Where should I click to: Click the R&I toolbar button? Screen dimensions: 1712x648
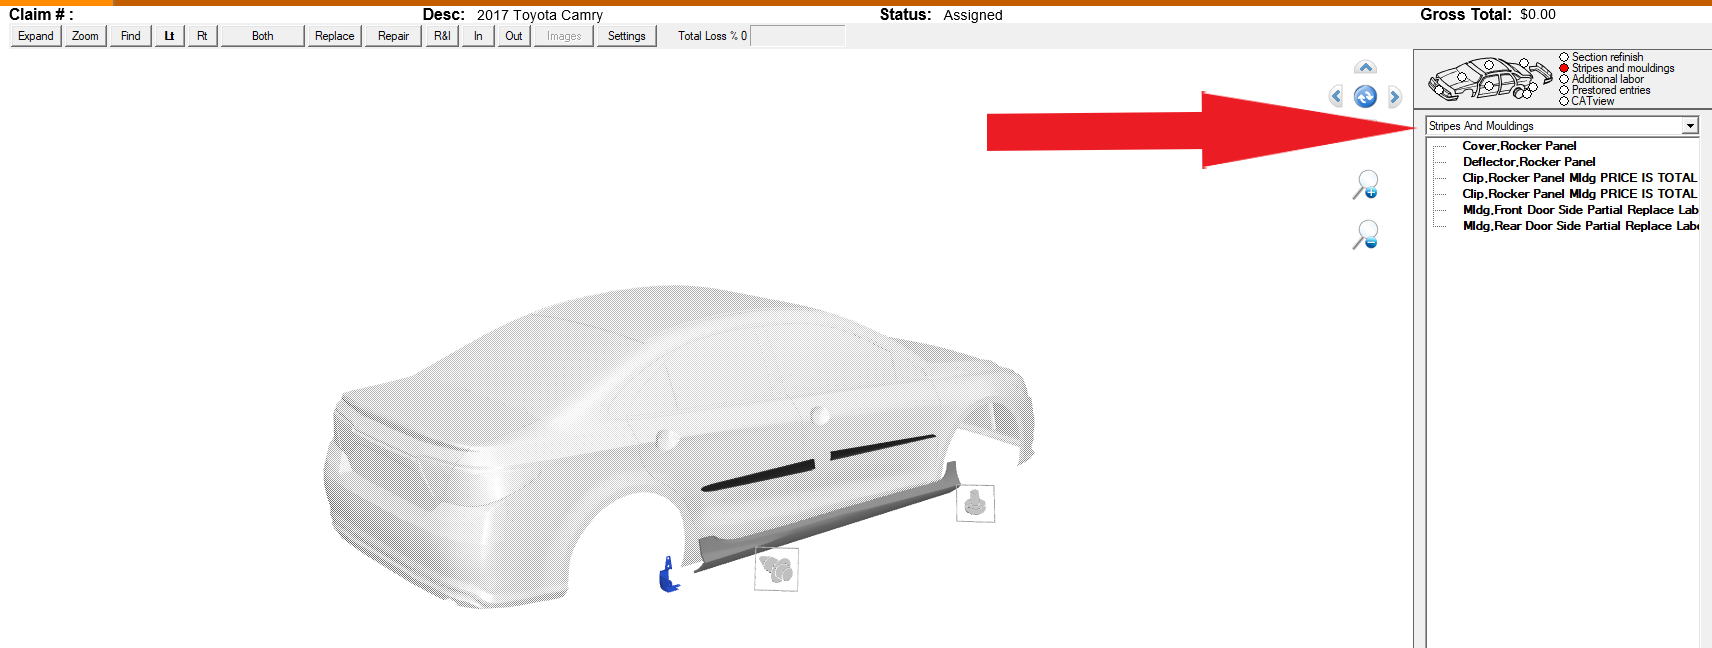point(442,36)
